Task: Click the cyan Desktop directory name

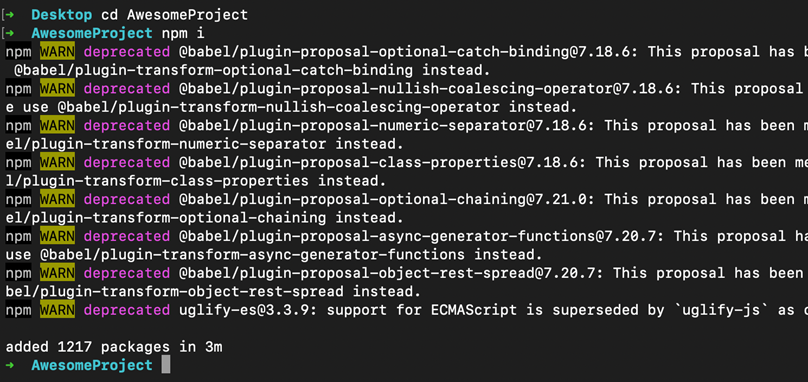Action: pyautogui.click(x=62, y=15)
